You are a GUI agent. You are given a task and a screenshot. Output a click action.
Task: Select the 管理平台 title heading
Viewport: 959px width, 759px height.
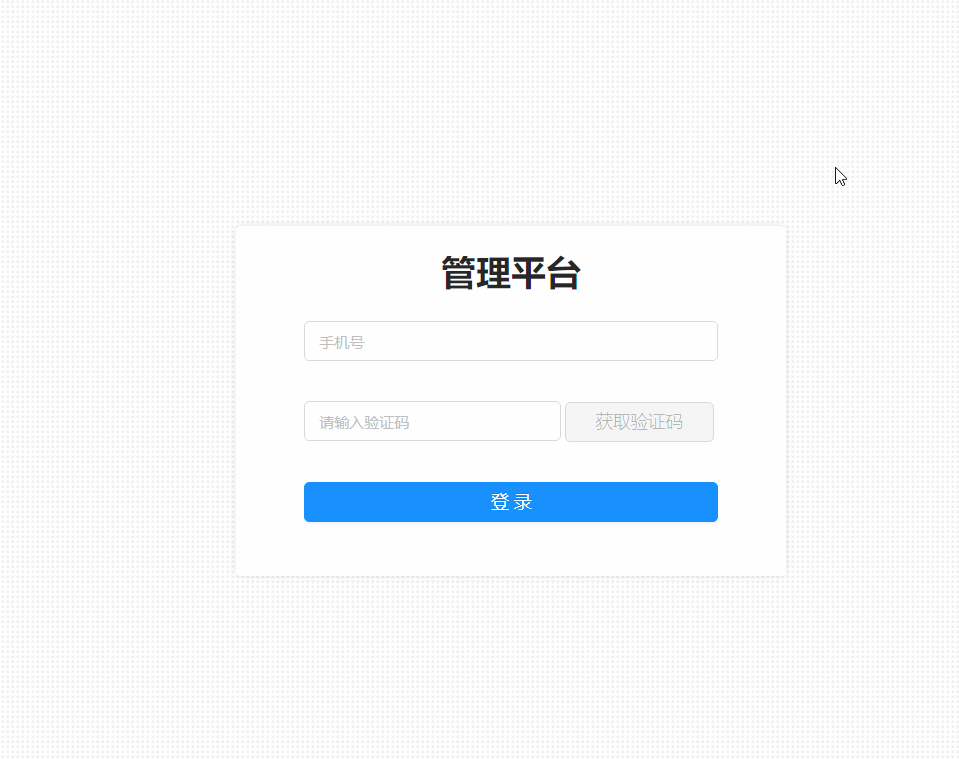point(511,273)
